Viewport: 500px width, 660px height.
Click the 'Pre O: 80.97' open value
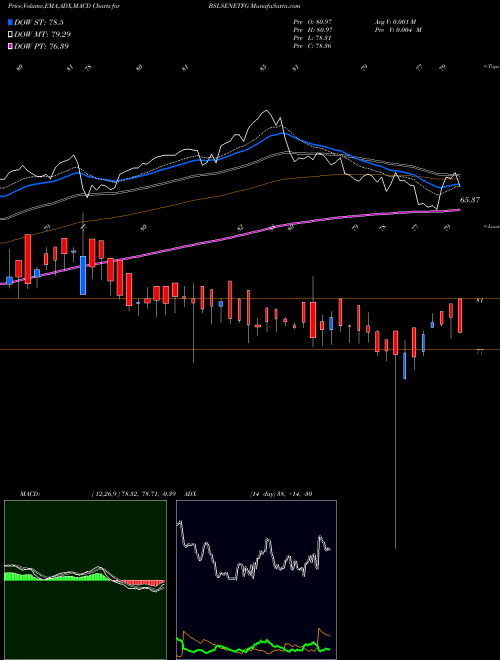[313, 22]
